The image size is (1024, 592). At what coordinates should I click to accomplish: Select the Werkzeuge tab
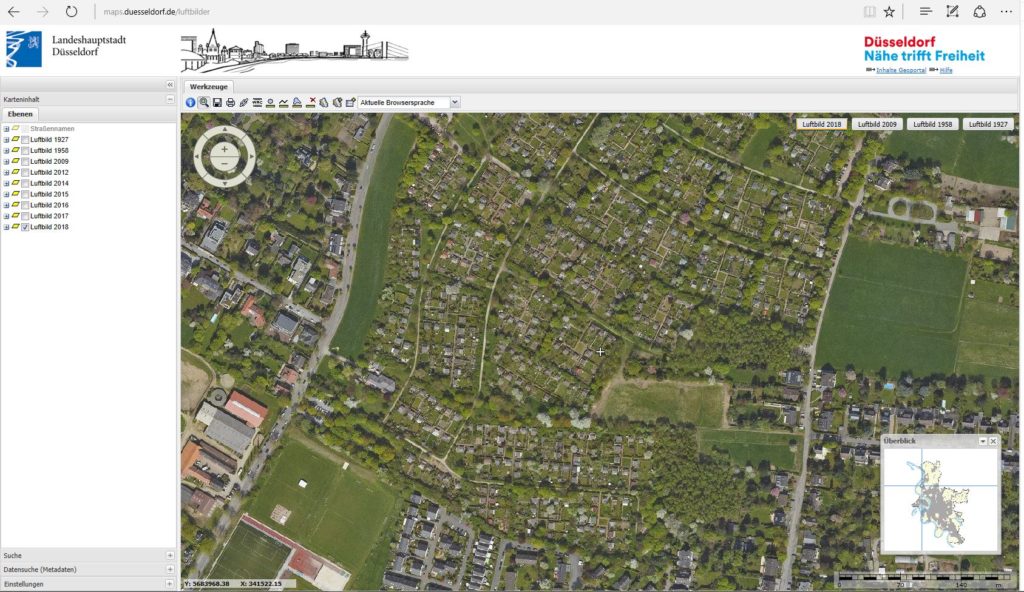pyautogui.click(x=209, y=87)
